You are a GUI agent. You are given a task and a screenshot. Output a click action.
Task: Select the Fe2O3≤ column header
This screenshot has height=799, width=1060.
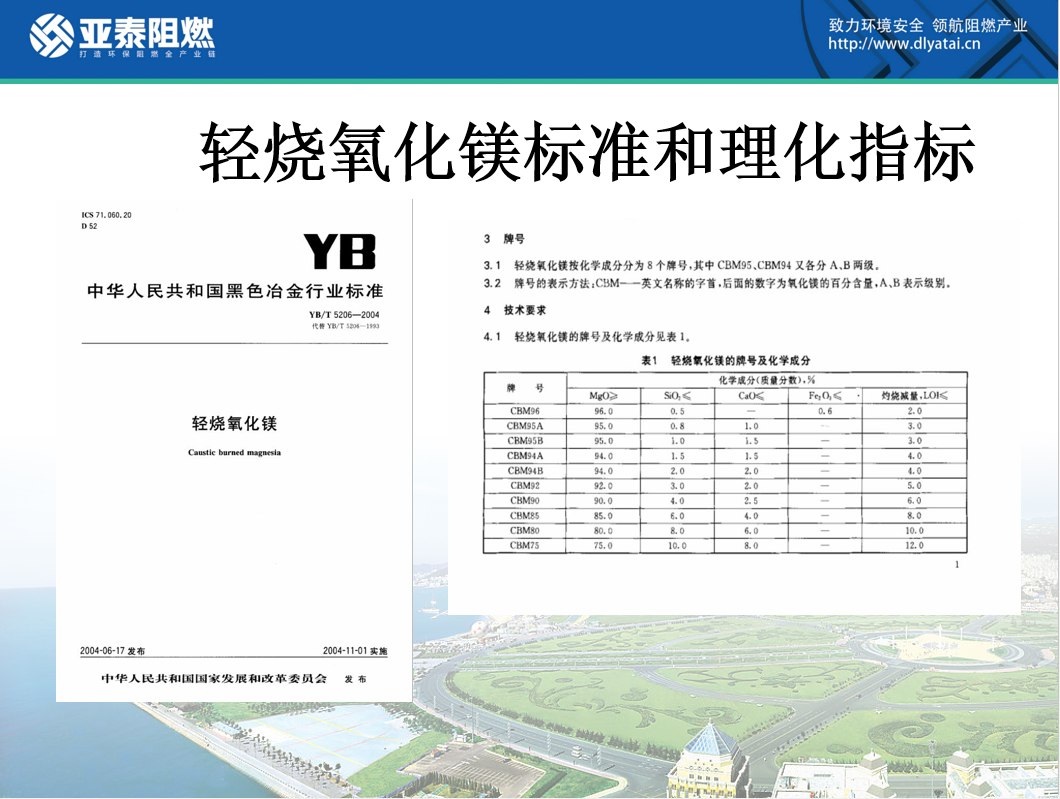point(825,395)
